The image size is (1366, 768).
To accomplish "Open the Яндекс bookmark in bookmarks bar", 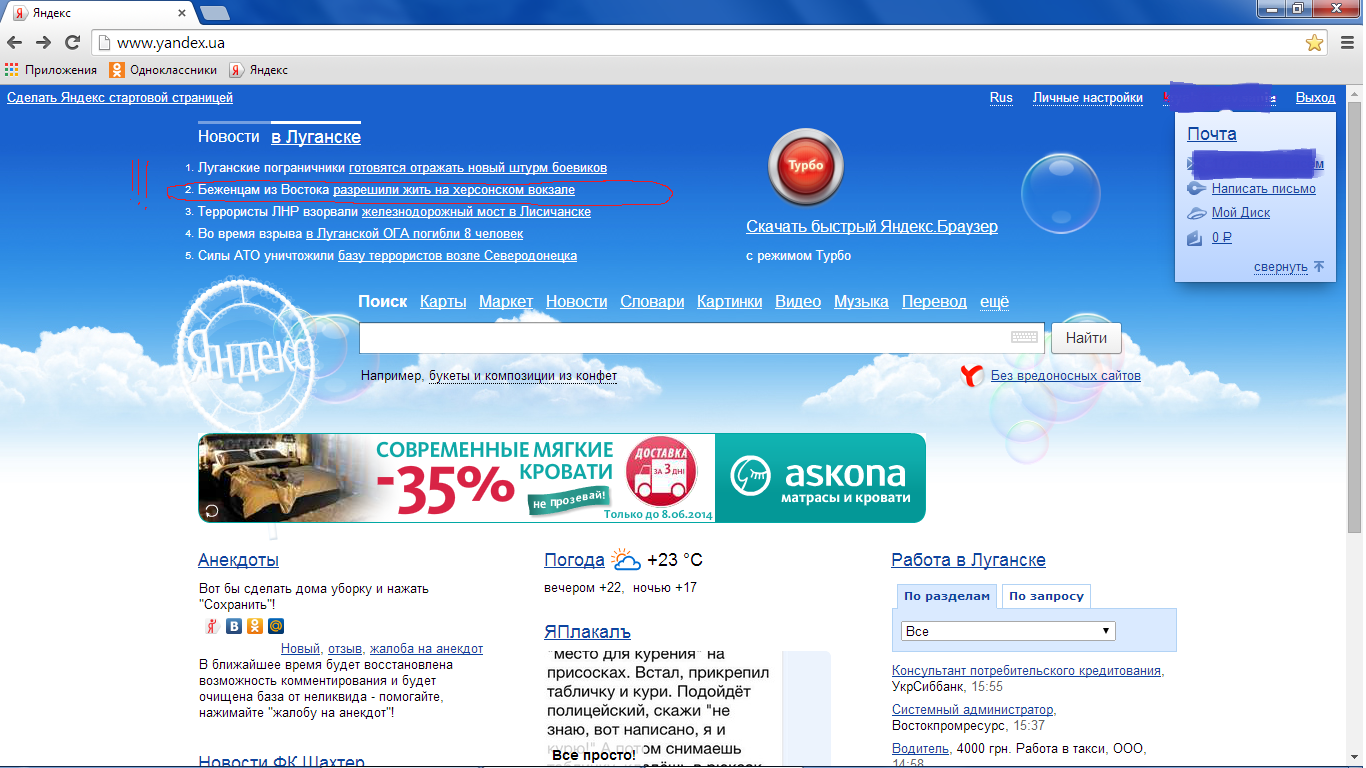I will pos(259,70).
